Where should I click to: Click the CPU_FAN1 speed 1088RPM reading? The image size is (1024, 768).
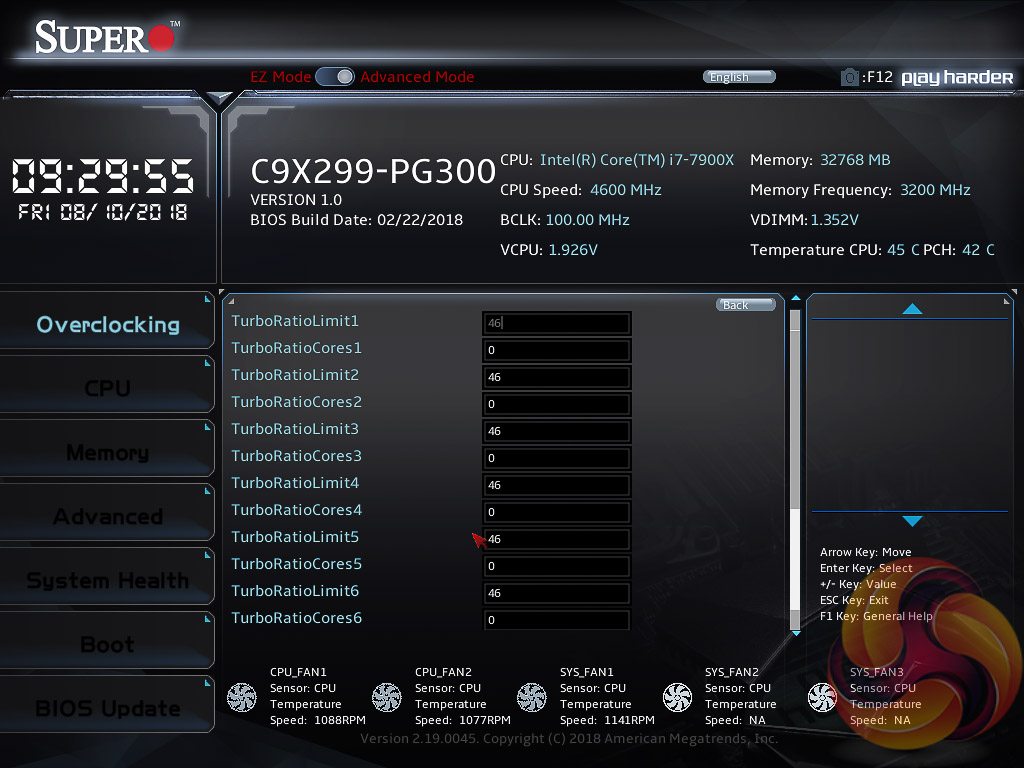pos(340,720)
